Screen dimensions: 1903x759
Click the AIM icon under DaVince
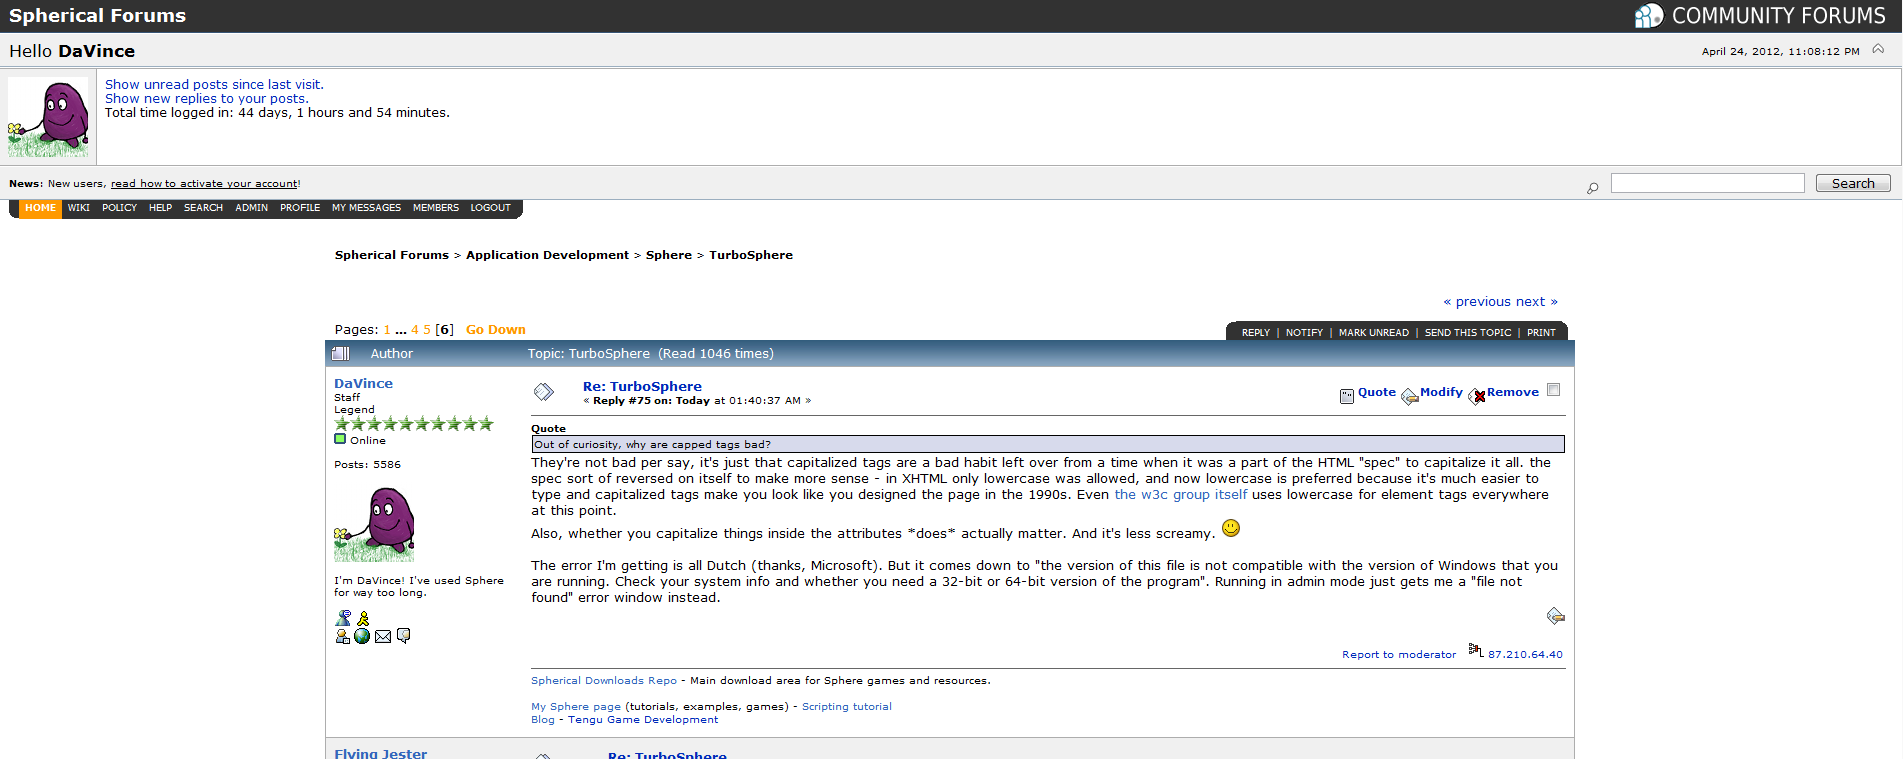[363, 619]
